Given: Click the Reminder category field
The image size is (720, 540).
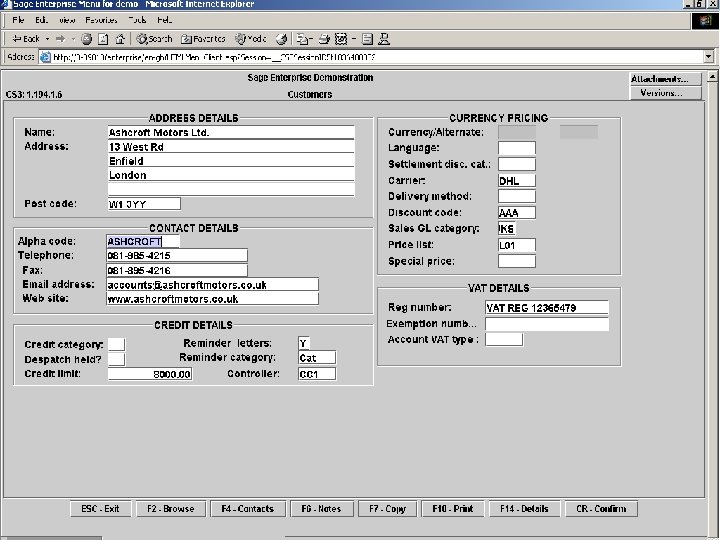Looking at the screenshot, I should (x=317, y=358).
